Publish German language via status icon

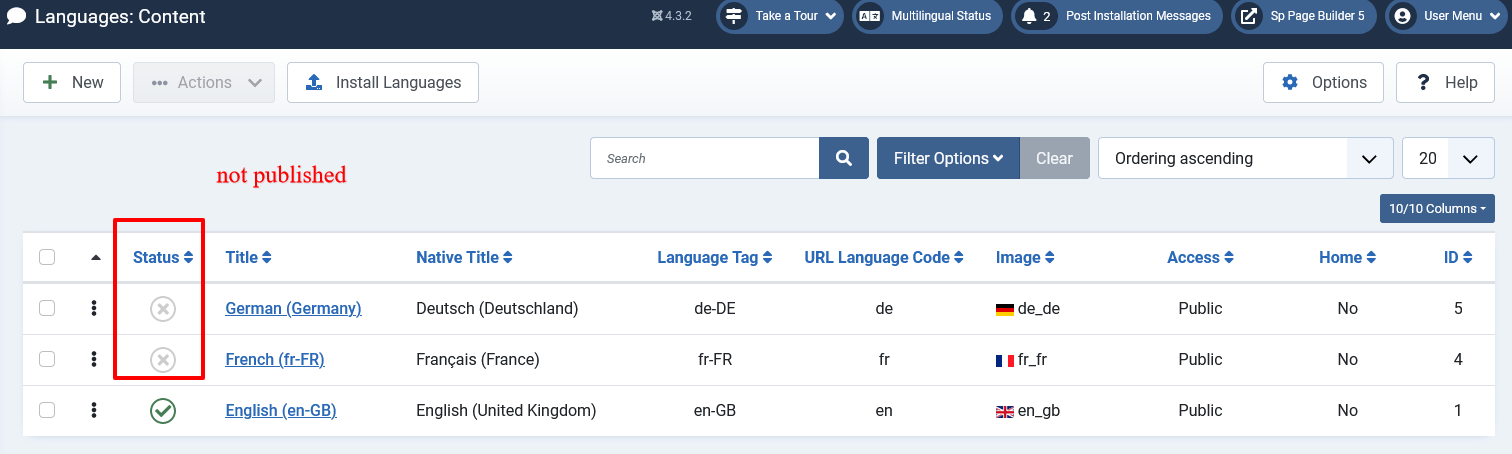pos(163,309)
